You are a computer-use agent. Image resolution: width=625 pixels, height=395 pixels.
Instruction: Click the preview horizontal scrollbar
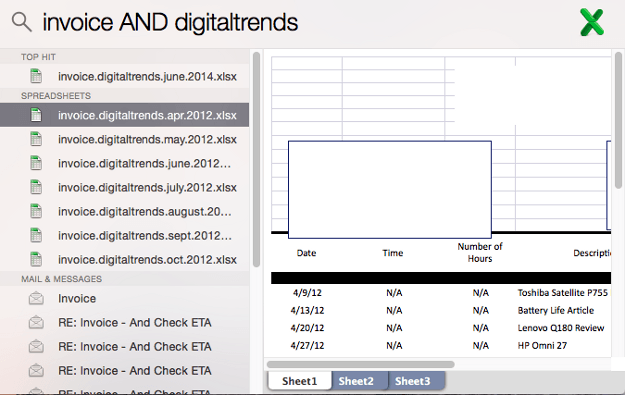click(361, 364)
